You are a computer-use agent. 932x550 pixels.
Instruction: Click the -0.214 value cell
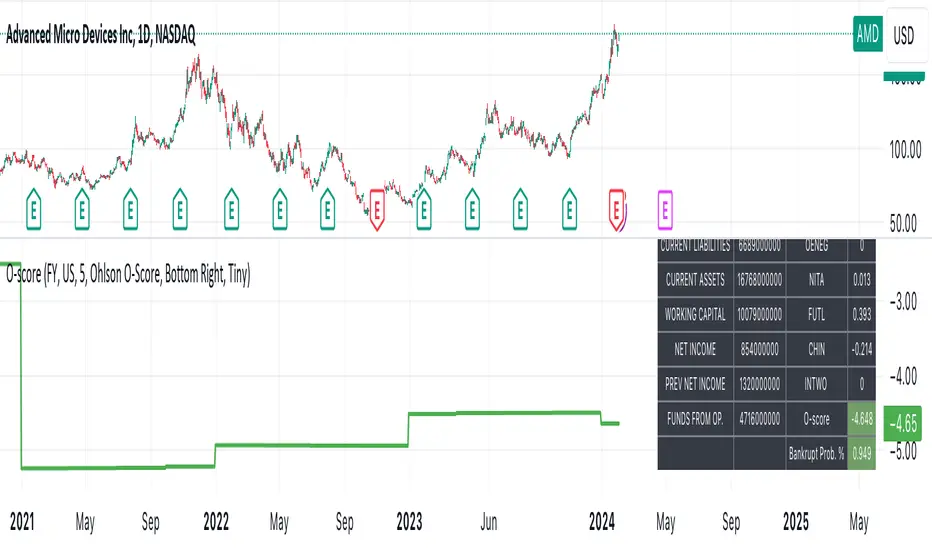coord(861,349)
